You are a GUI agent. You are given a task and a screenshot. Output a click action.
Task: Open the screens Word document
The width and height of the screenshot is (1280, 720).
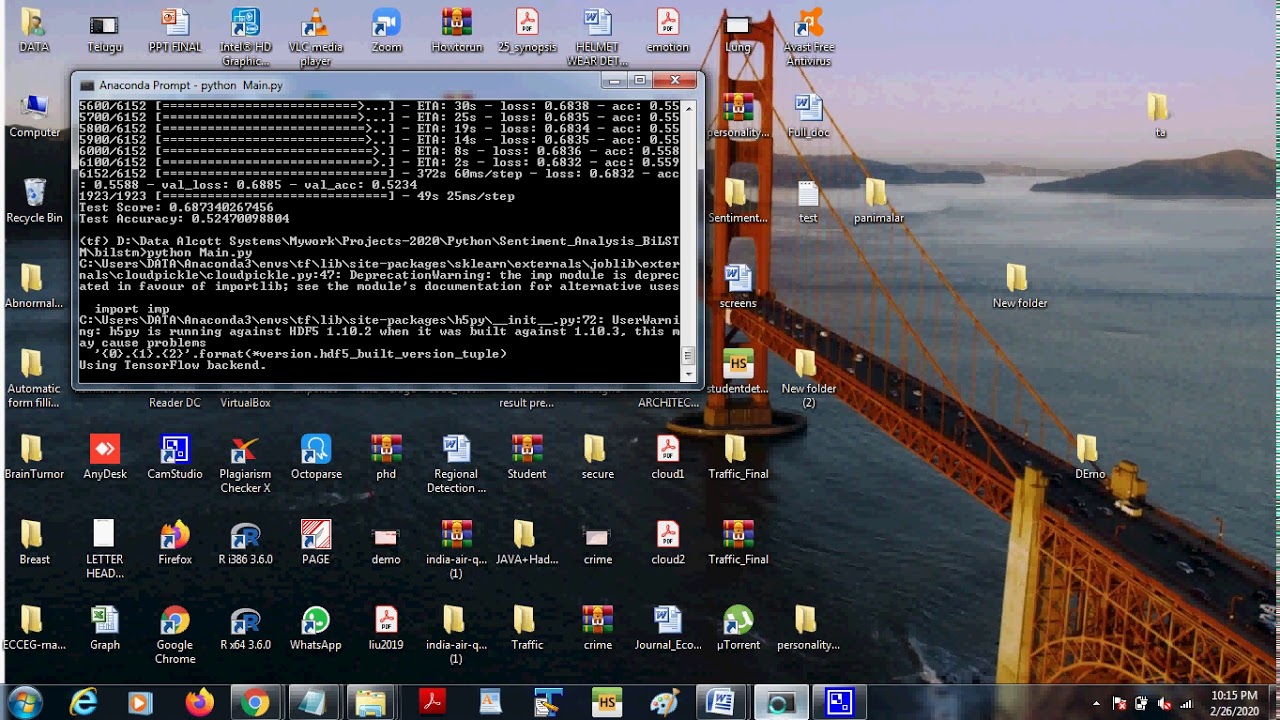tap(738, 287)
